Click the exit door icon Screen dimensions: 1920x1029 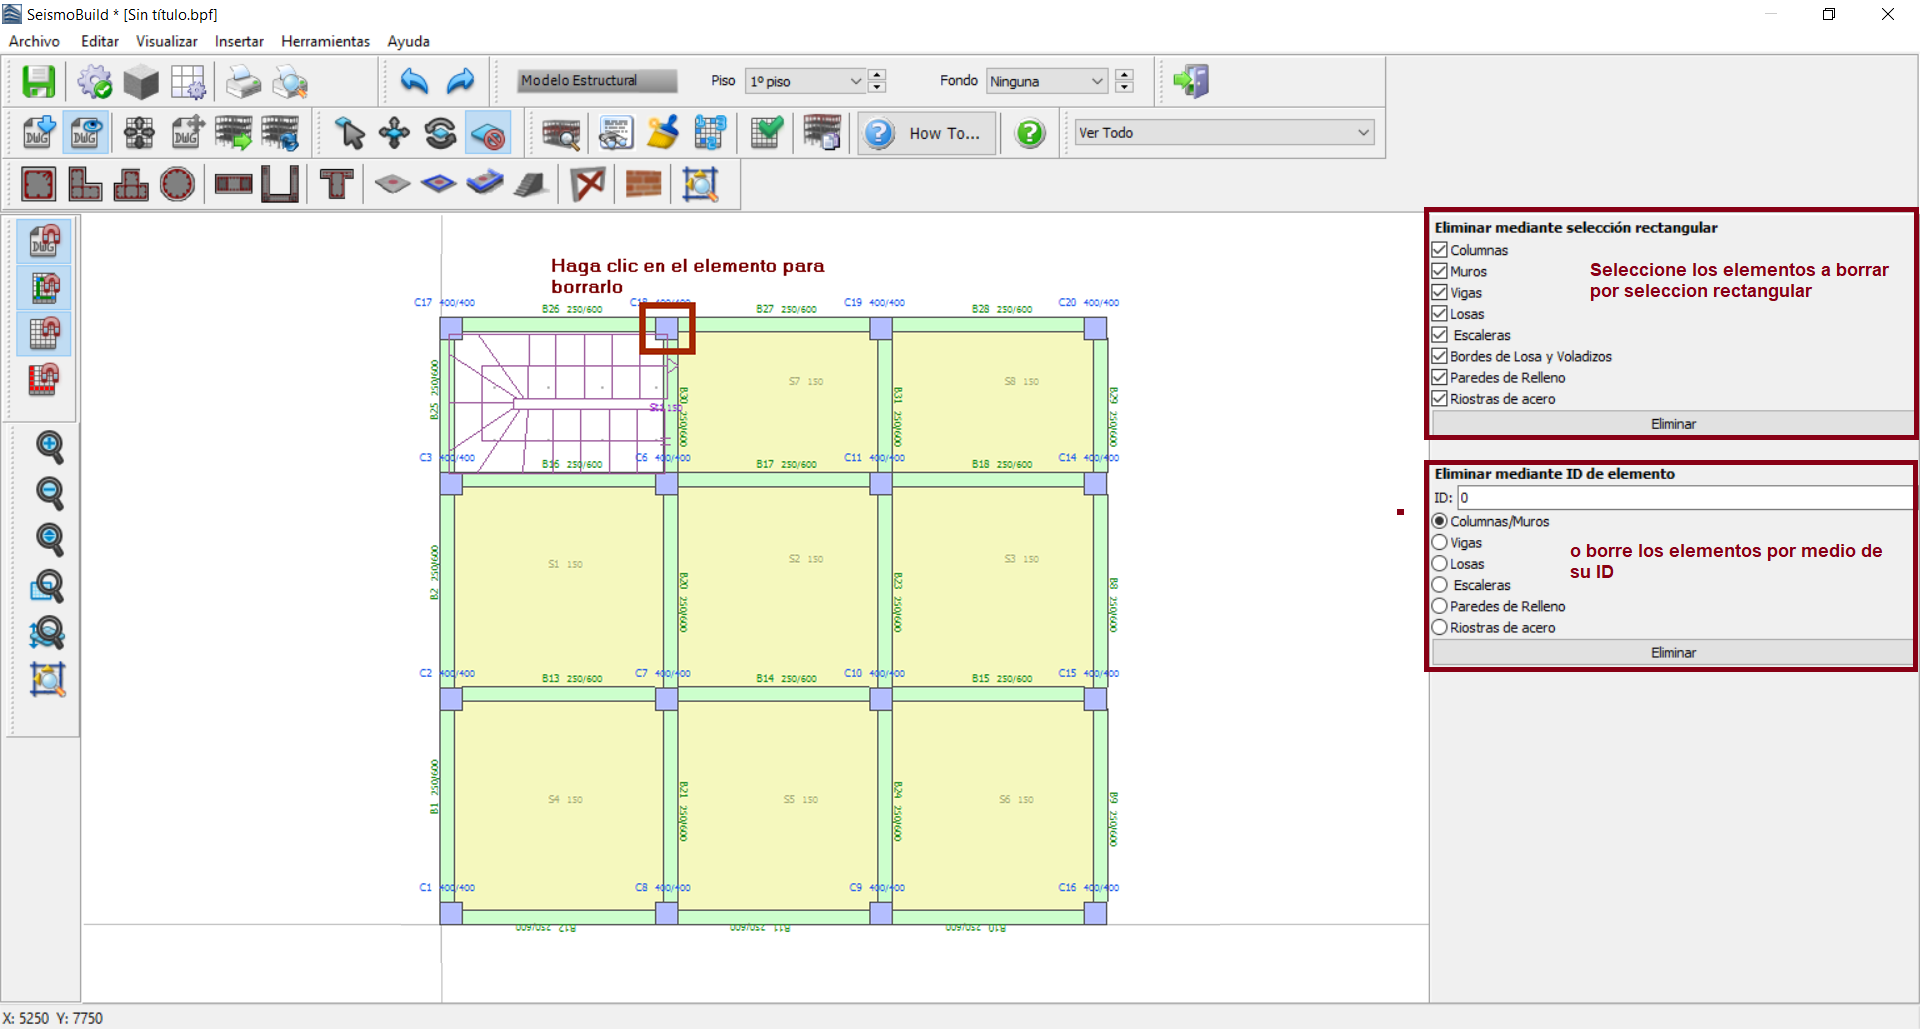click(1191, 81)
